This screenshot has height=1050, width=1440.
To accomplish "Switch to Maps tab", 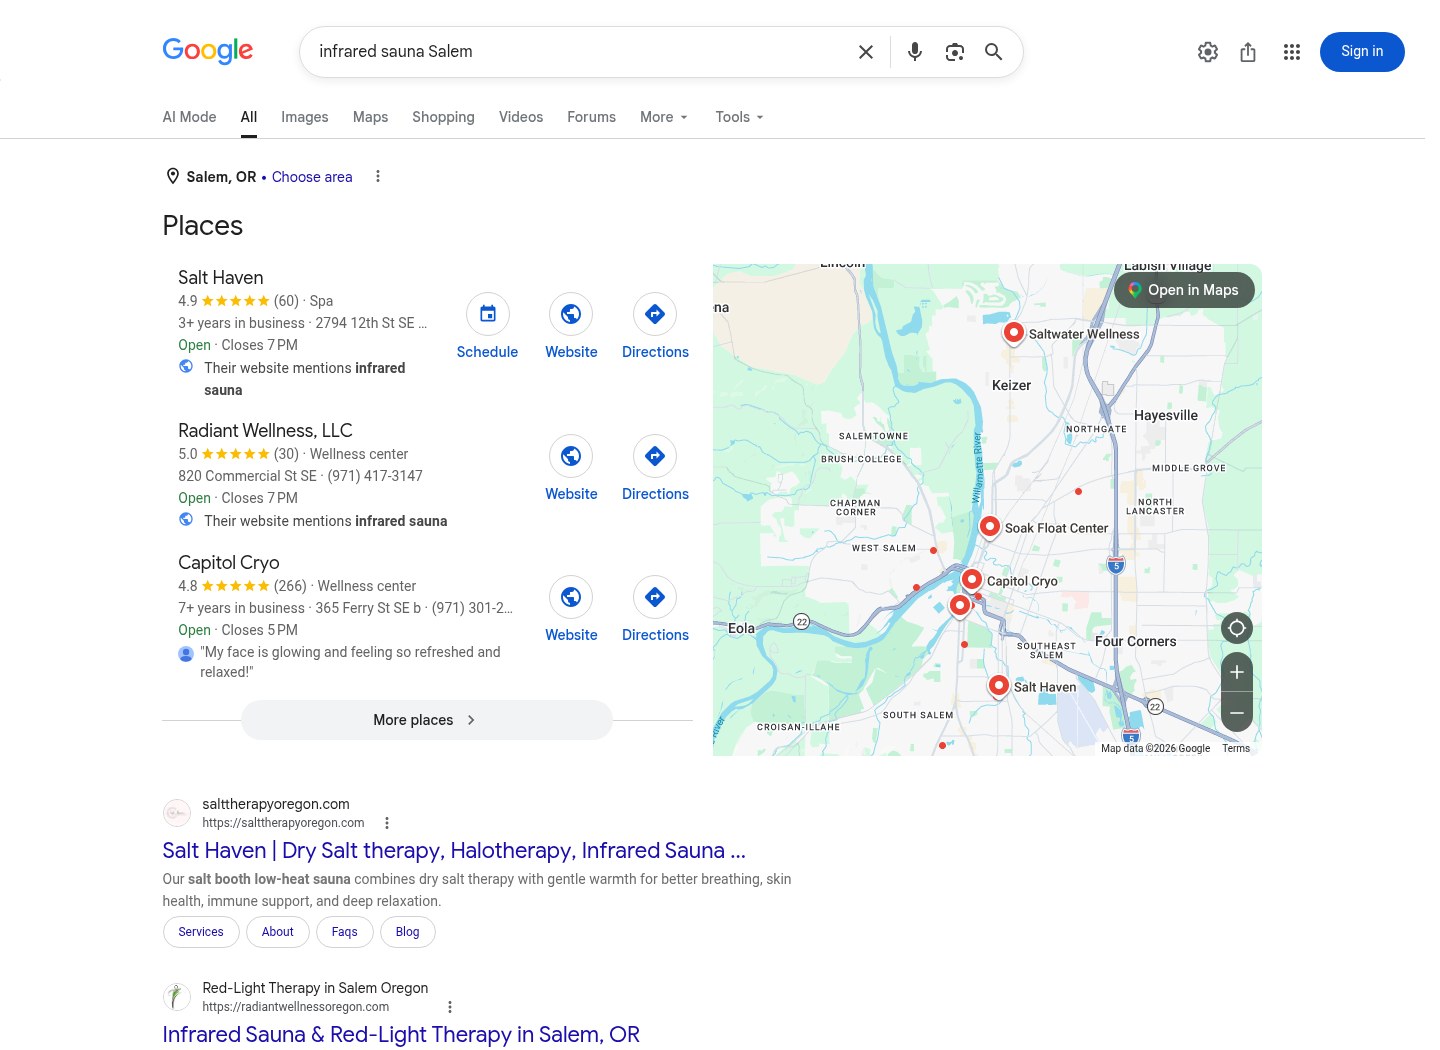I will coord(370,117).
